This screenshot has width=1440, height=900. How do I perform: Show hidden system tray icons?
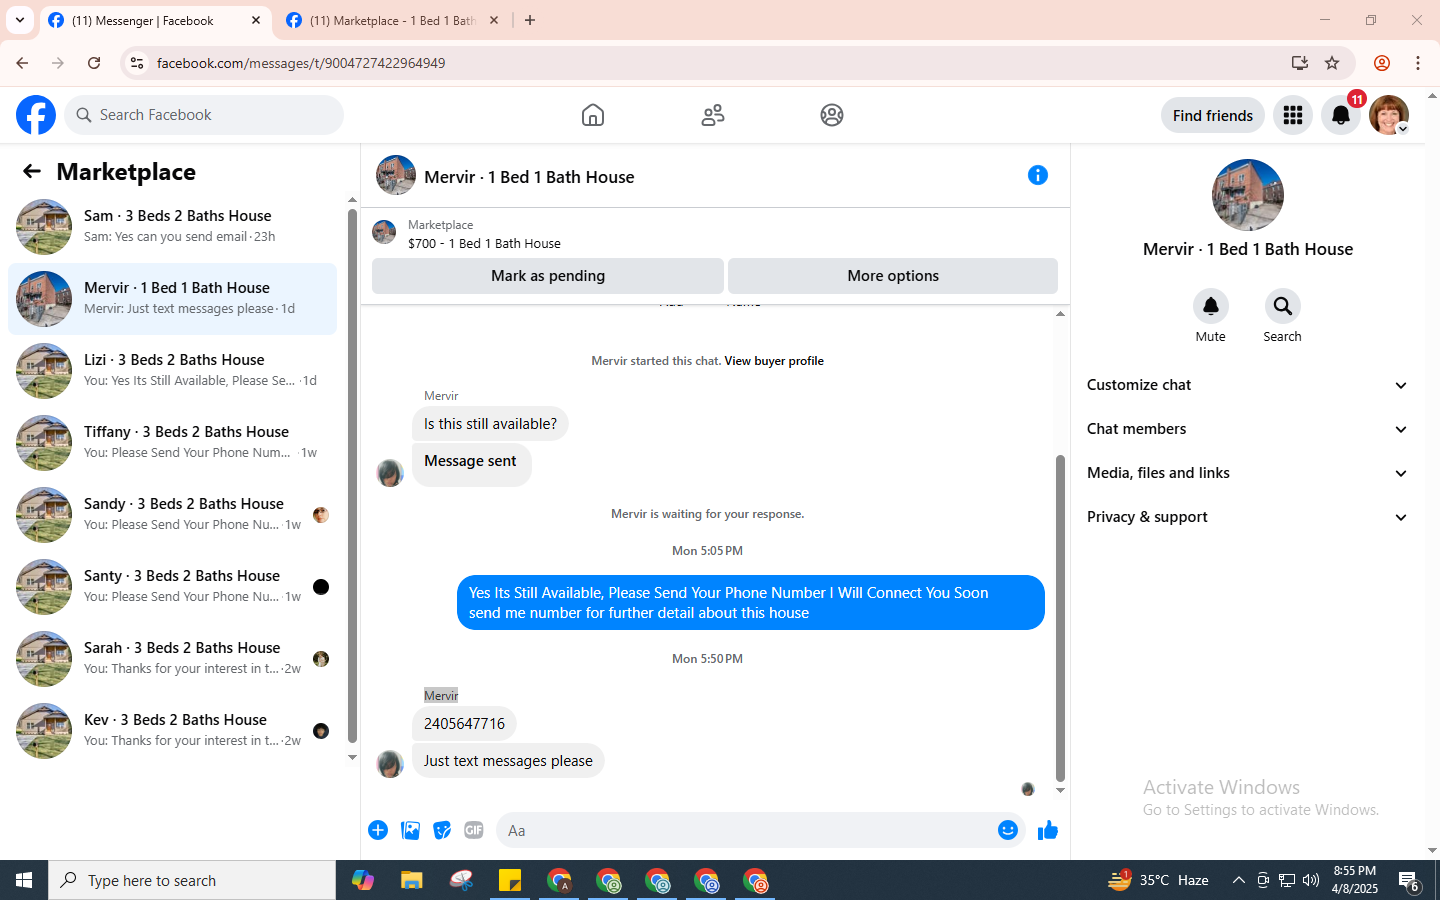click(x=1238, y=880)
